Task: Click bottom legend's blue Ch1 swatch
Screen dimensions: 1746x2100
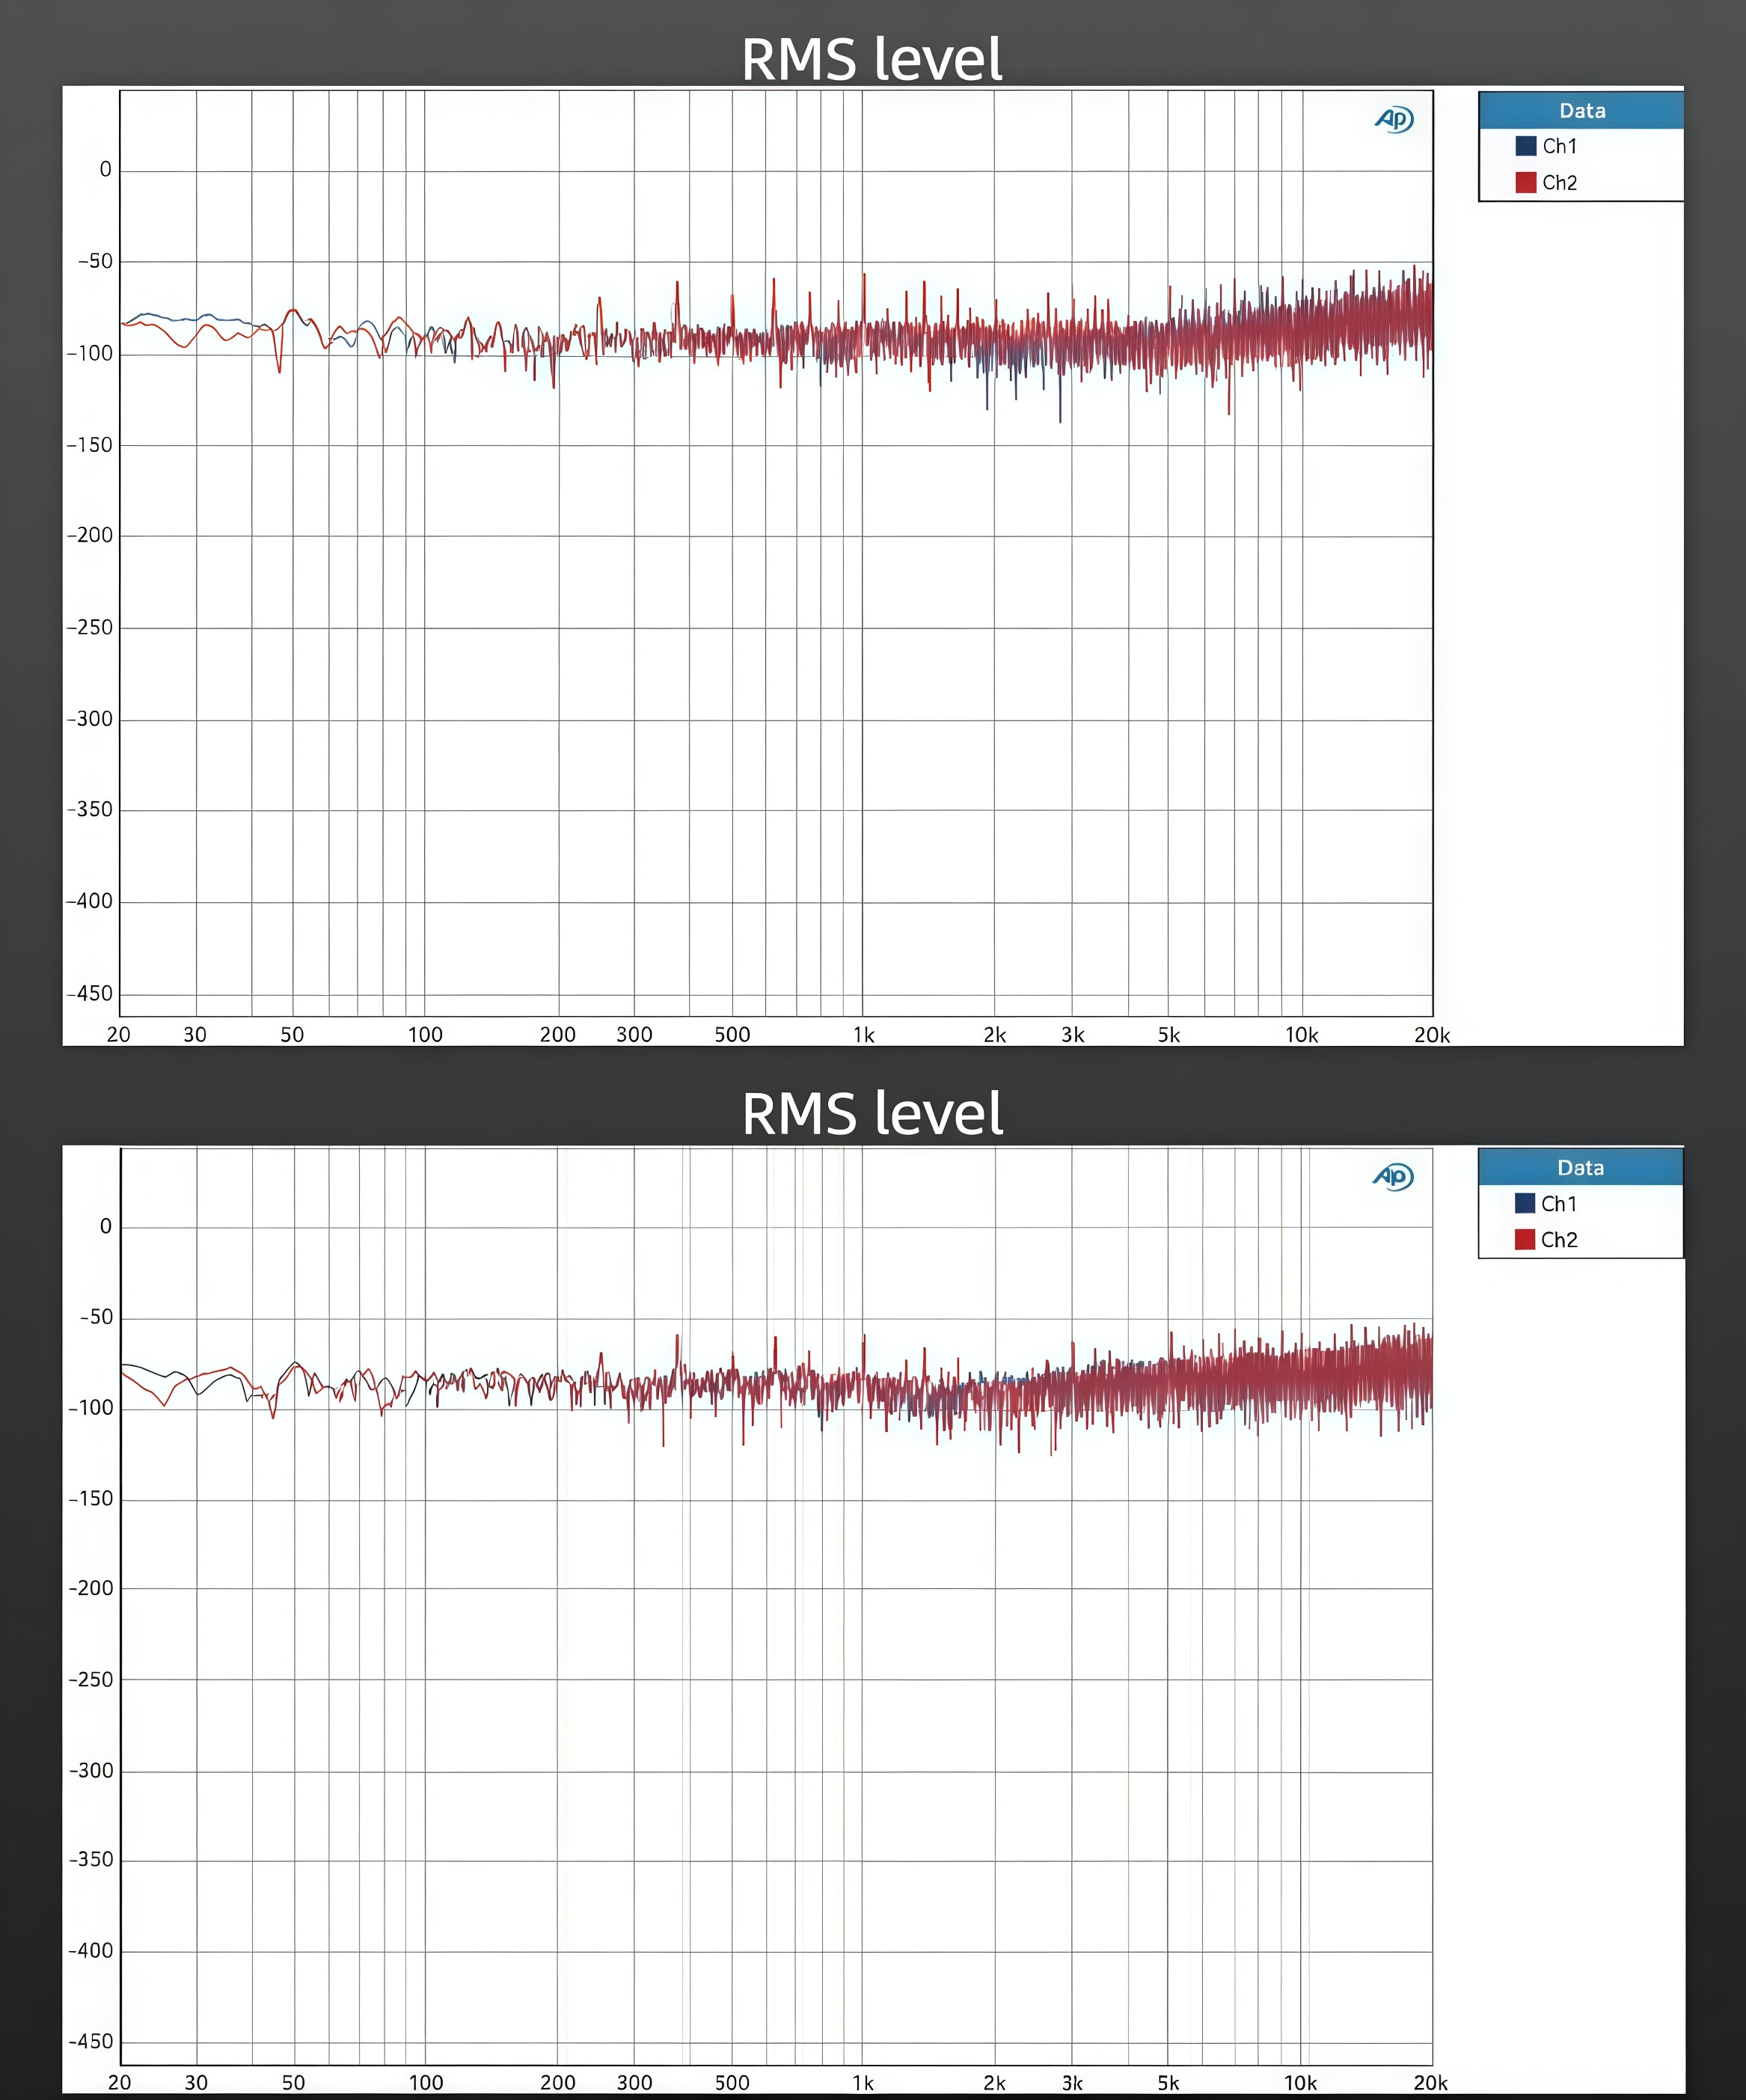Action: [1524, 1203]
